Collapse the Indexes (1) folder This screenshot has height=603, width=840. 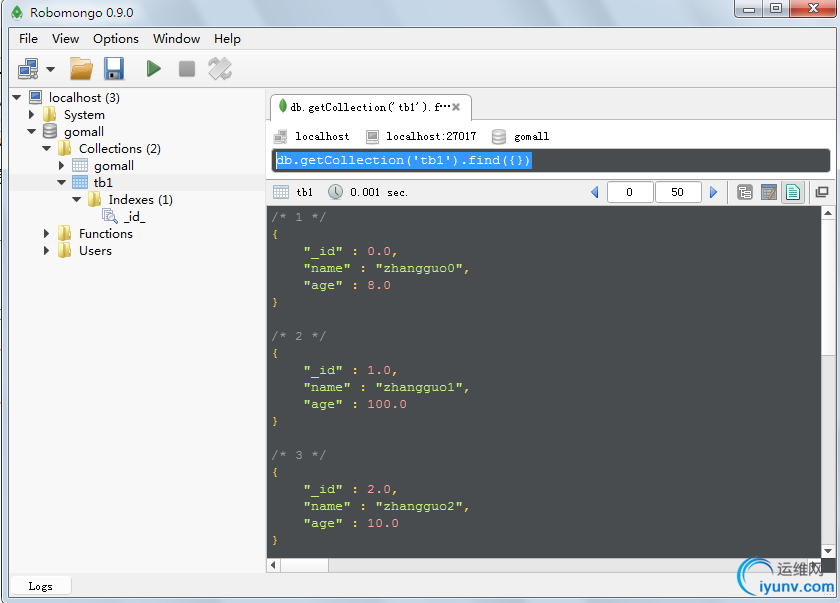point(77,200)
